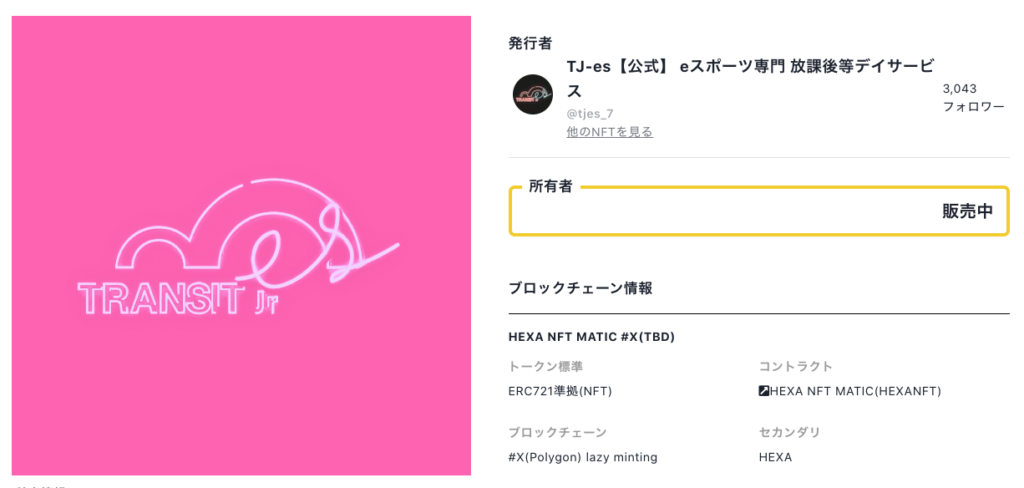
Task: Click the @tjes_7 handle
Action: (x=590, y=113)
